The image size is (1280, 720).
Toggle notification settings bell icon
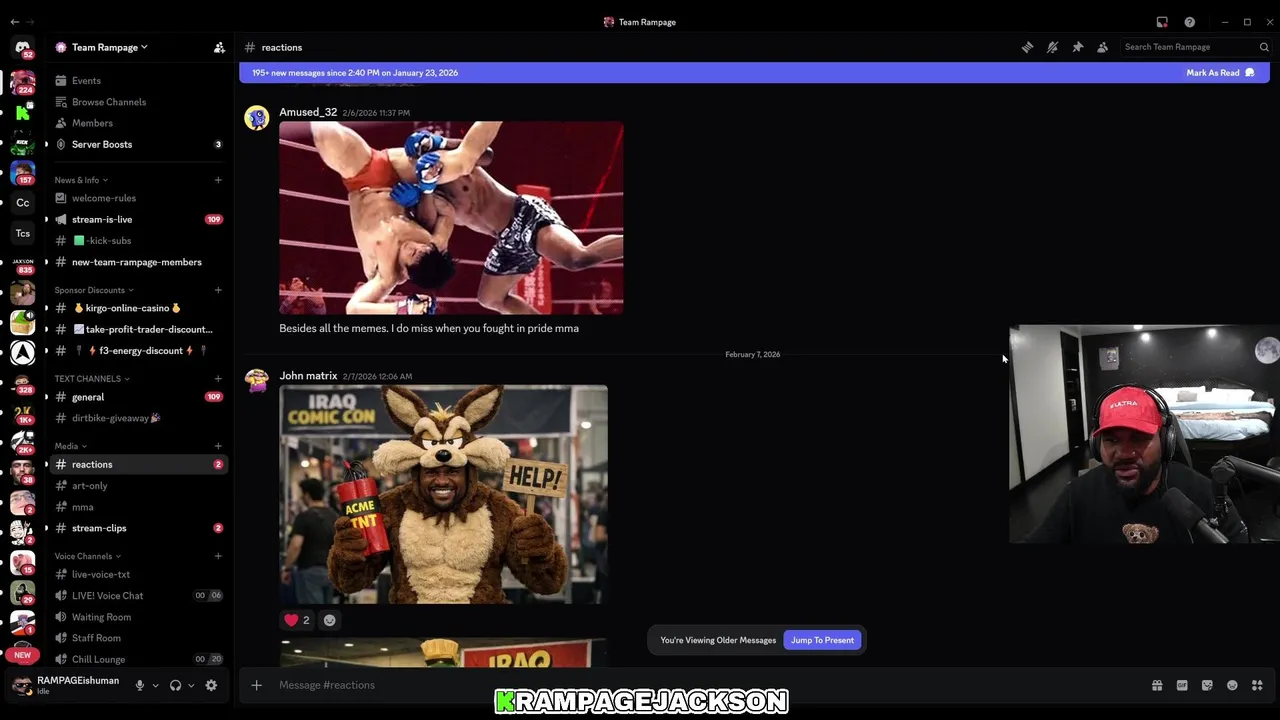click(x=1052, y=47)
